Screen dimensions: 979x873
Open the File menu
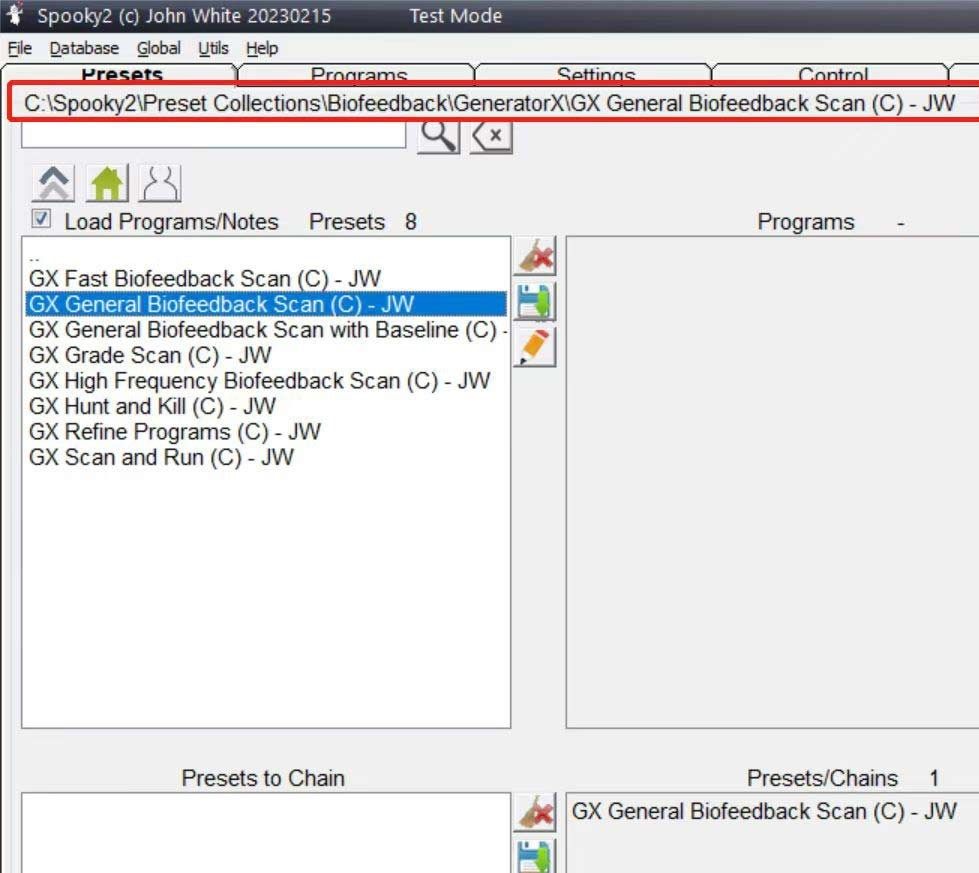pos(20,49)
